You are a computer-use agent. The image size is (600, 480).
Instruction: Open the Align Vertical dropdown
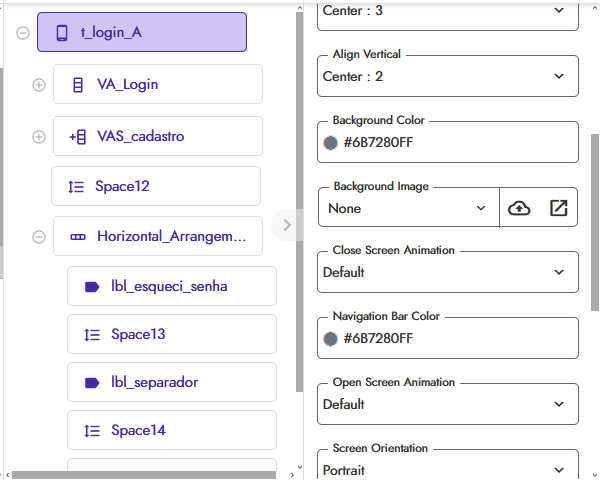(x=448, y=76)
